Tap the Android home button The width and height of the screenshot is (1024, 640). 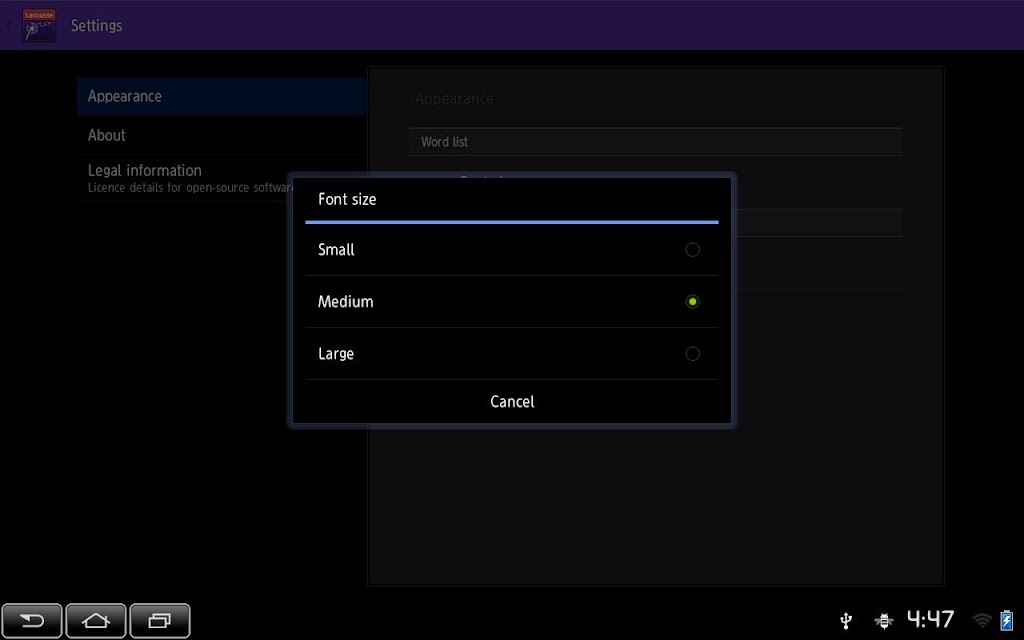tap(95, 620)
